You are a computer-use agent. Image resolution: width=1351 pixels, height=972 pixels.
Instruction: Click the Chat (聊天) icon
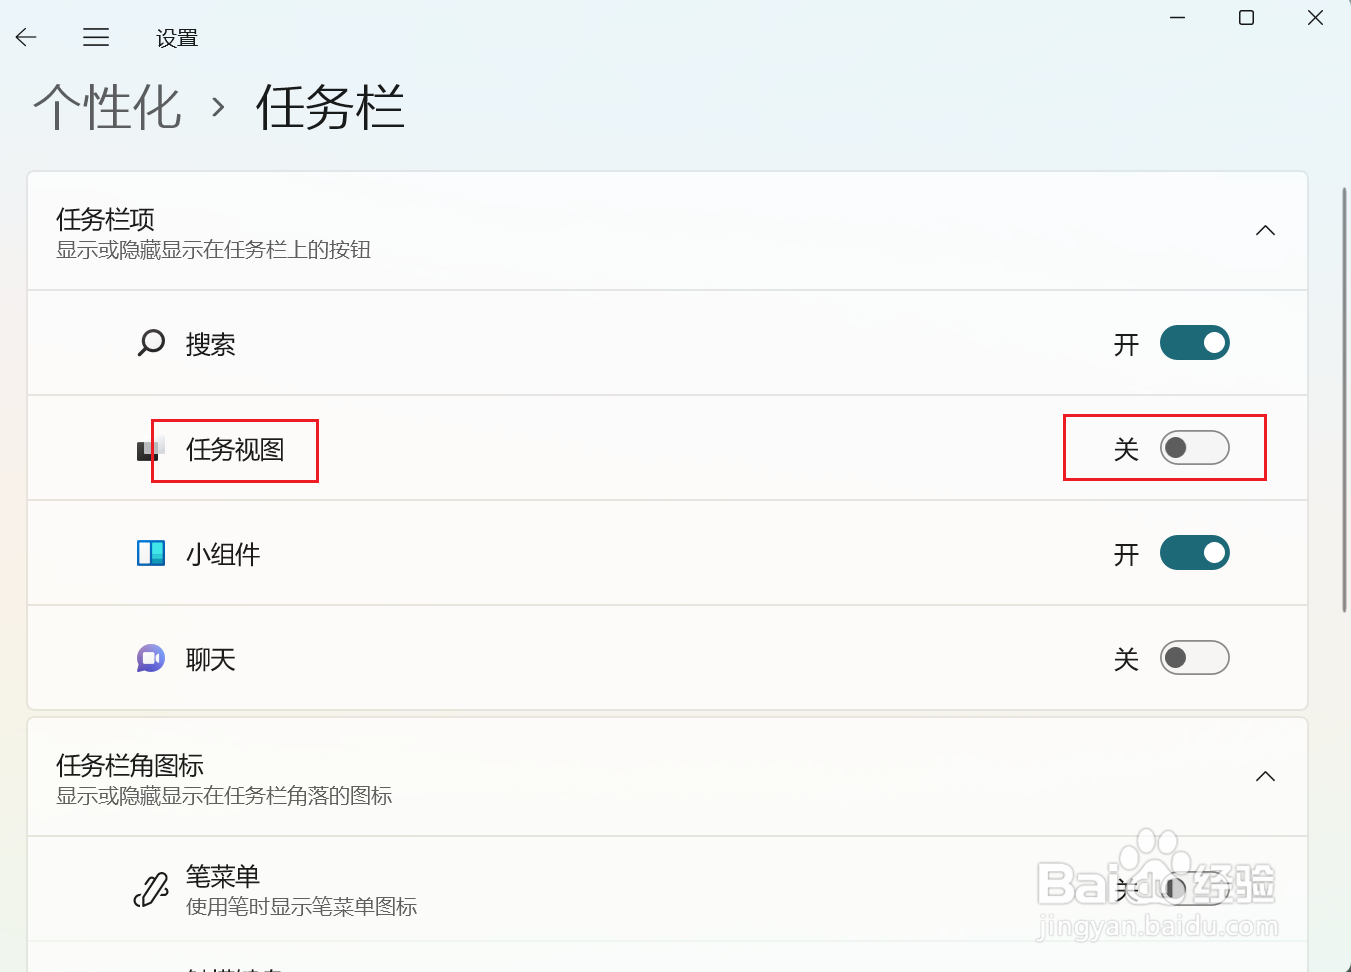point(151,658)
